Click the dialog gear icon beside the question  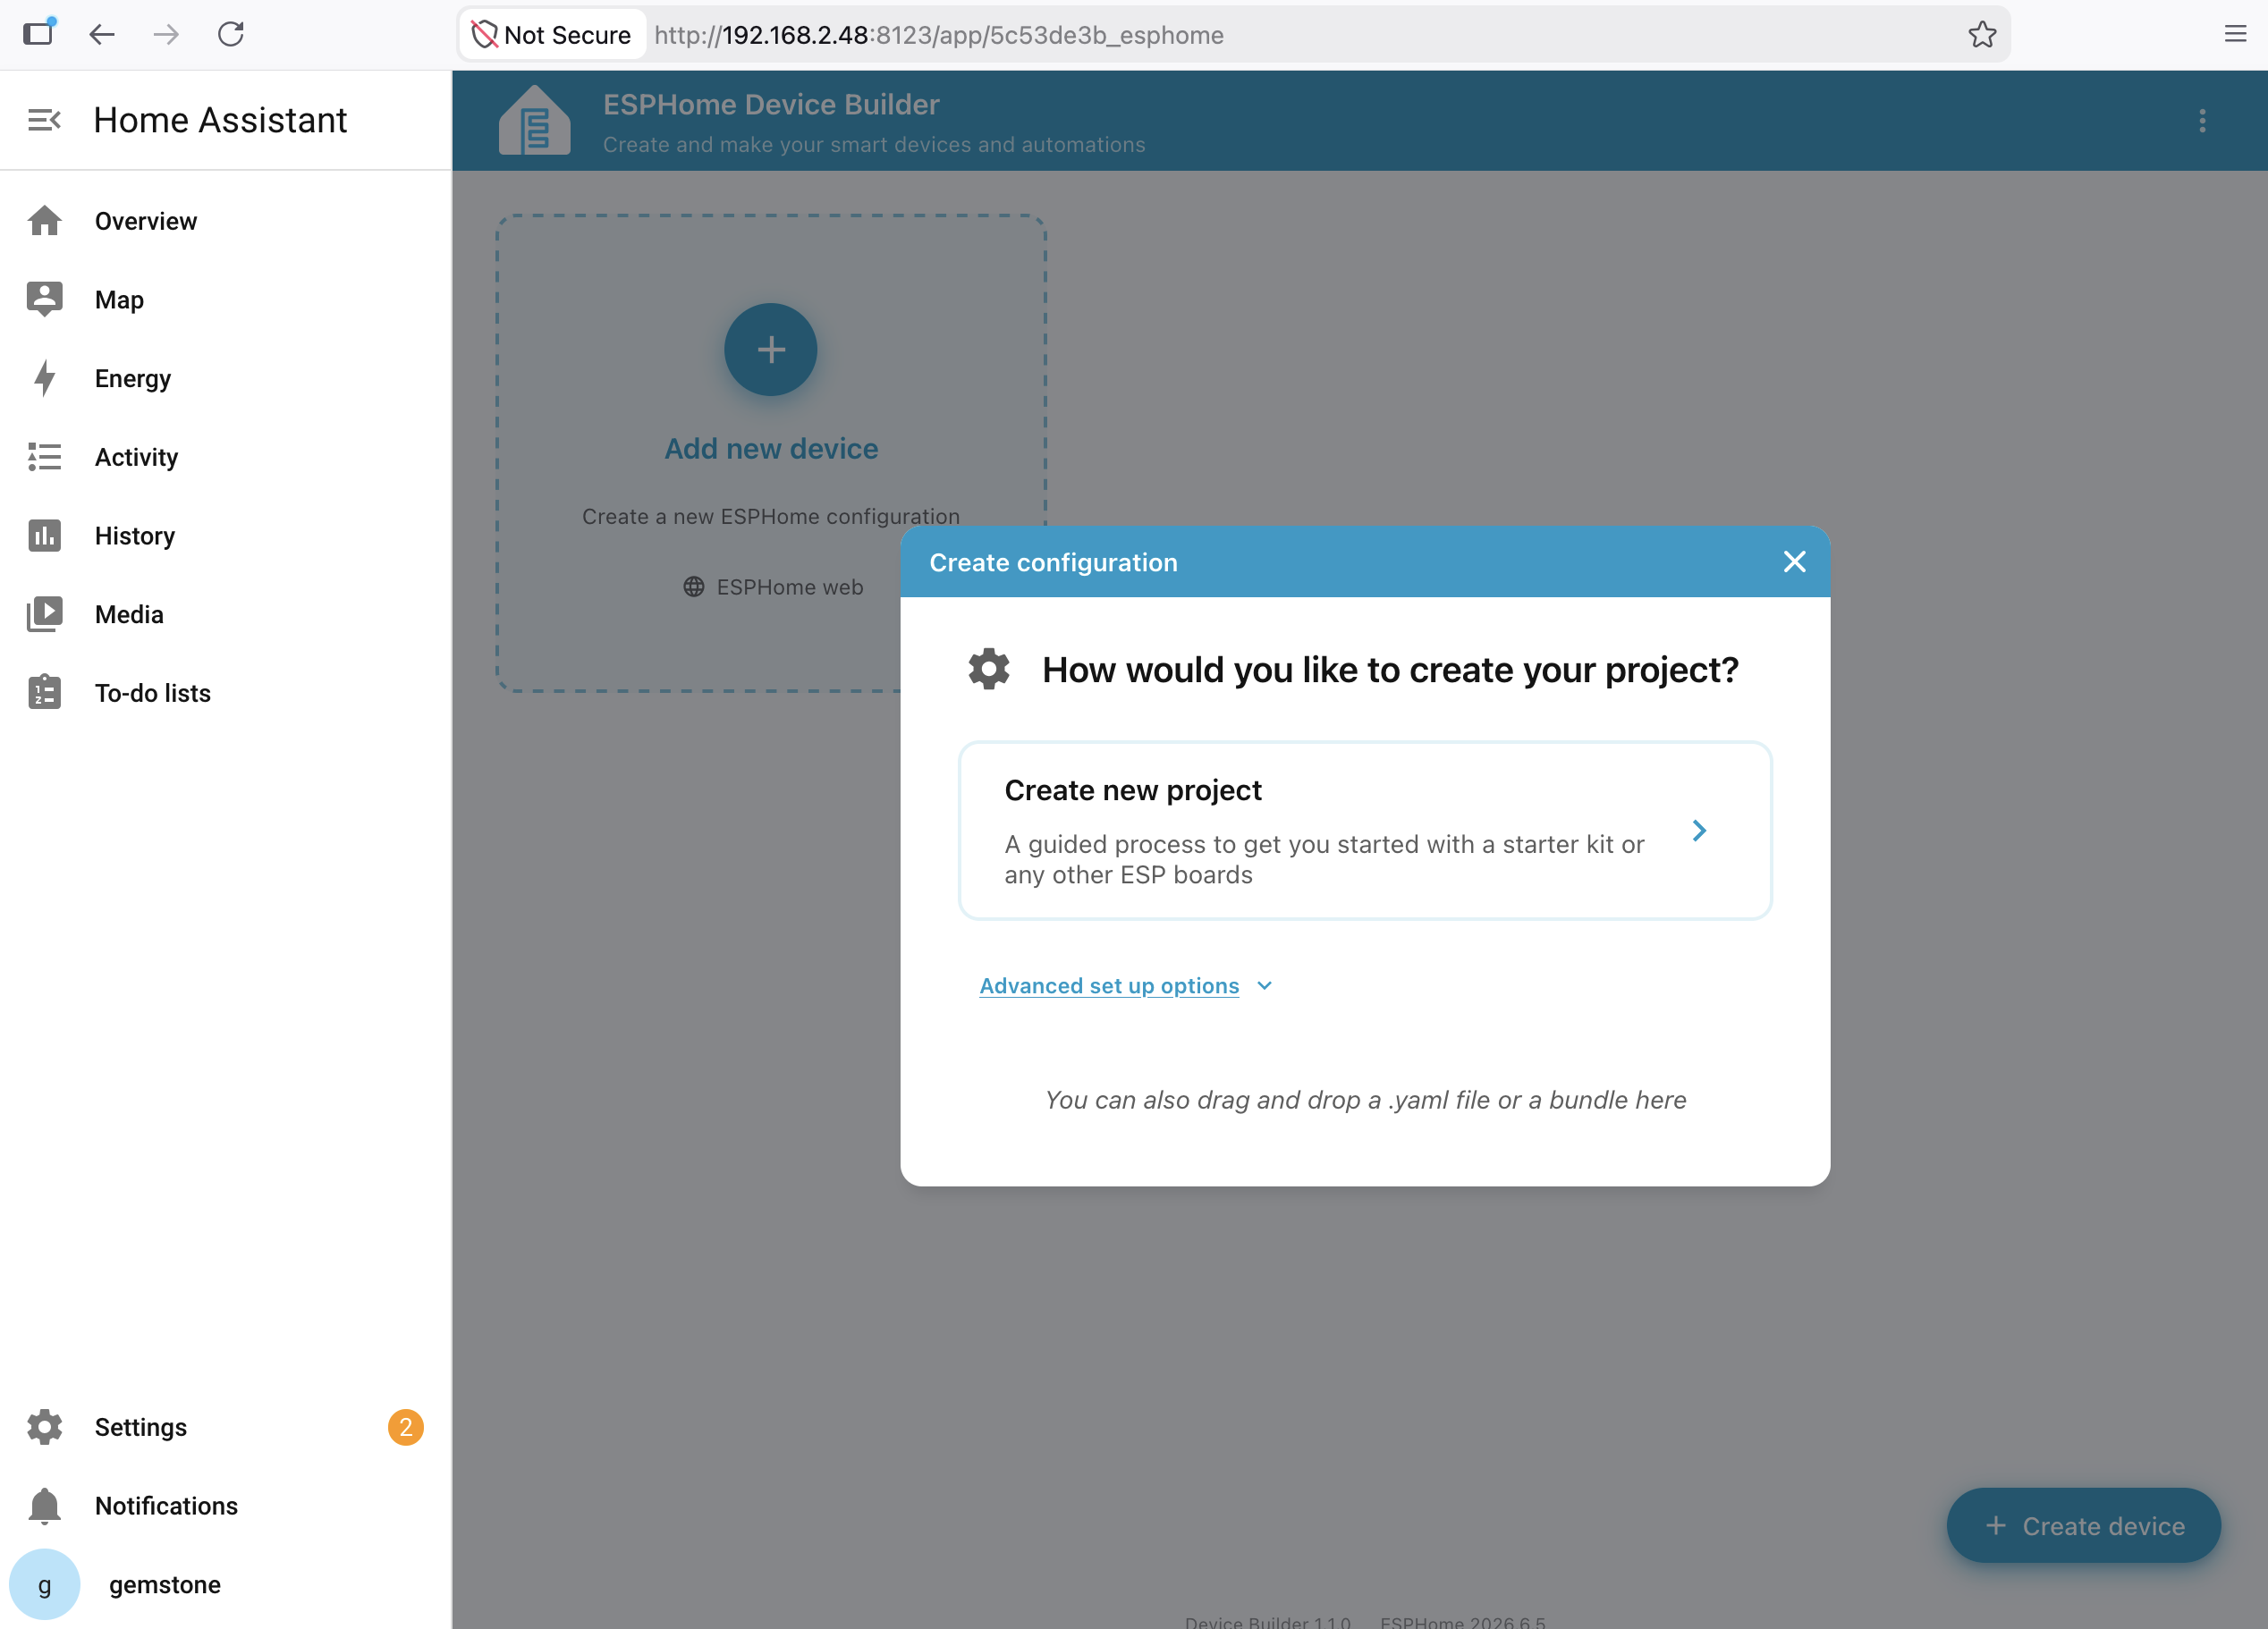click(988, 669)
